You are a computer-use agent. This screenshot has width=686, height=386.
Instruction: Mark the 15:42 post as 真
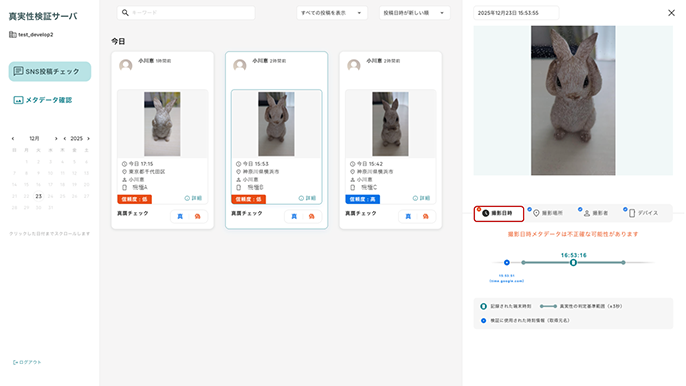[408, 216]
